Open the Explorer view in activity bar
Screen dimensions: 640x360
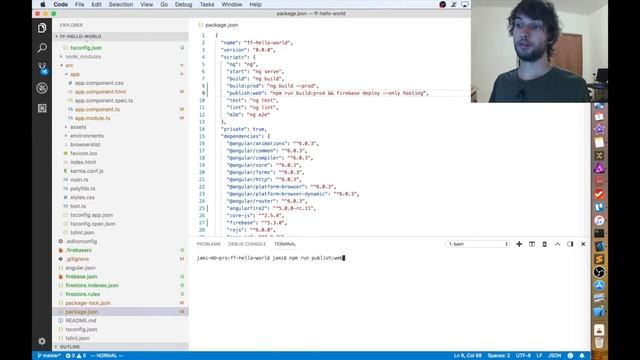(x=42, y=28)
